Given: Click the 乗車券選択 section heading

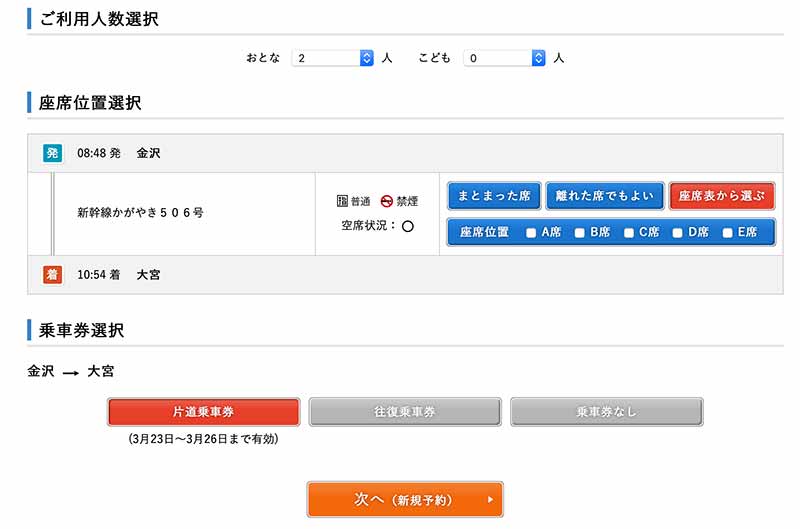Looking at the screenshot, I should coord(82,330).
